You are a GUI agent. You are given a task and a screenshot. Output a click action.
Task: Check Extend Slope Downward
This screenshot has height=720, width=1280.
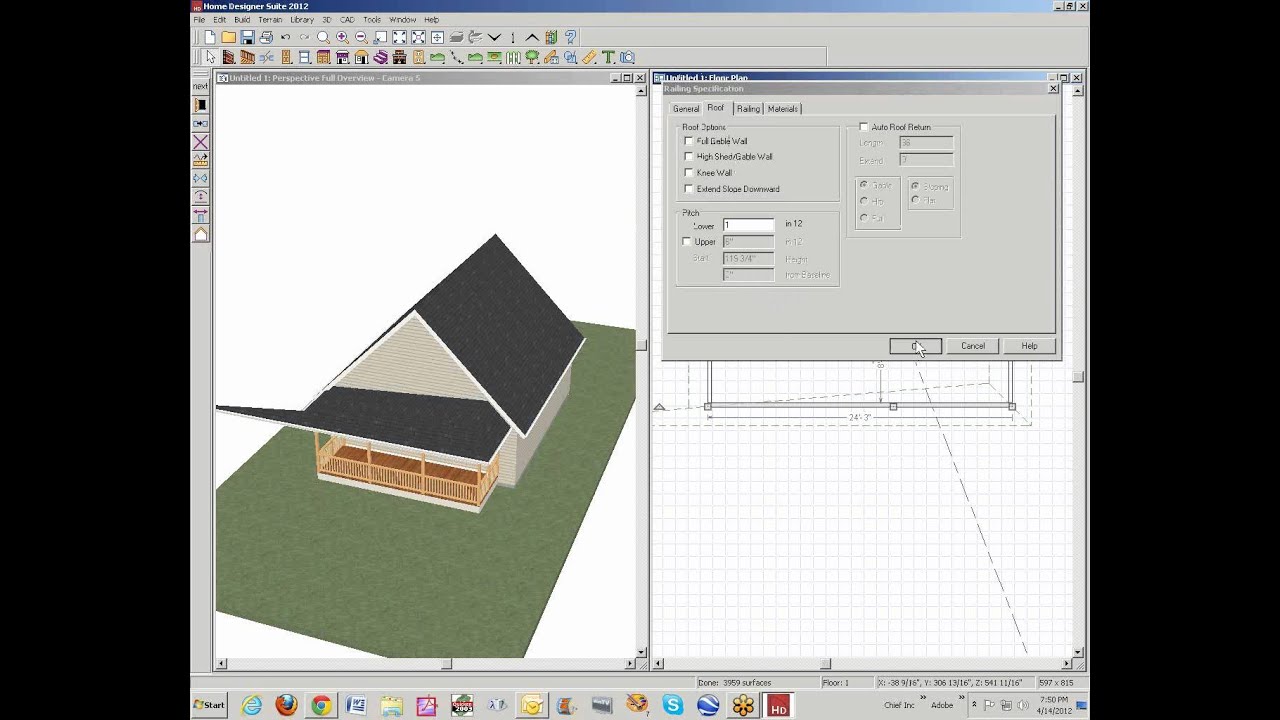coord(688,188)
